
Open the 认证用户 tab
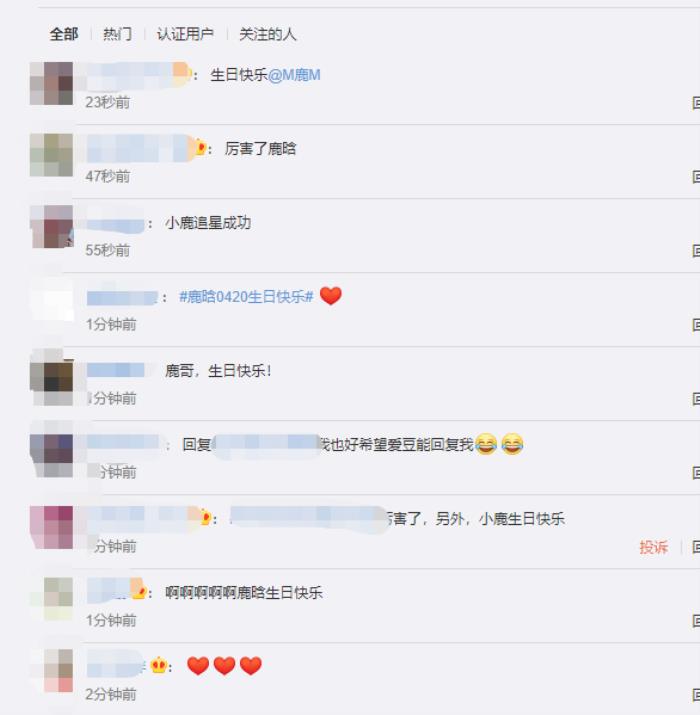point(185,34)
